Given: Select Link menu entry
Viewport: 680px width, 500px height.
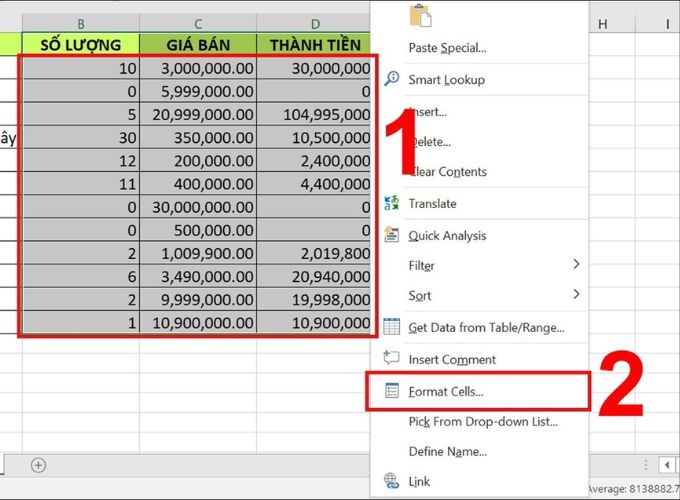Looking at the screenshot, I should (x=419, y=481).
